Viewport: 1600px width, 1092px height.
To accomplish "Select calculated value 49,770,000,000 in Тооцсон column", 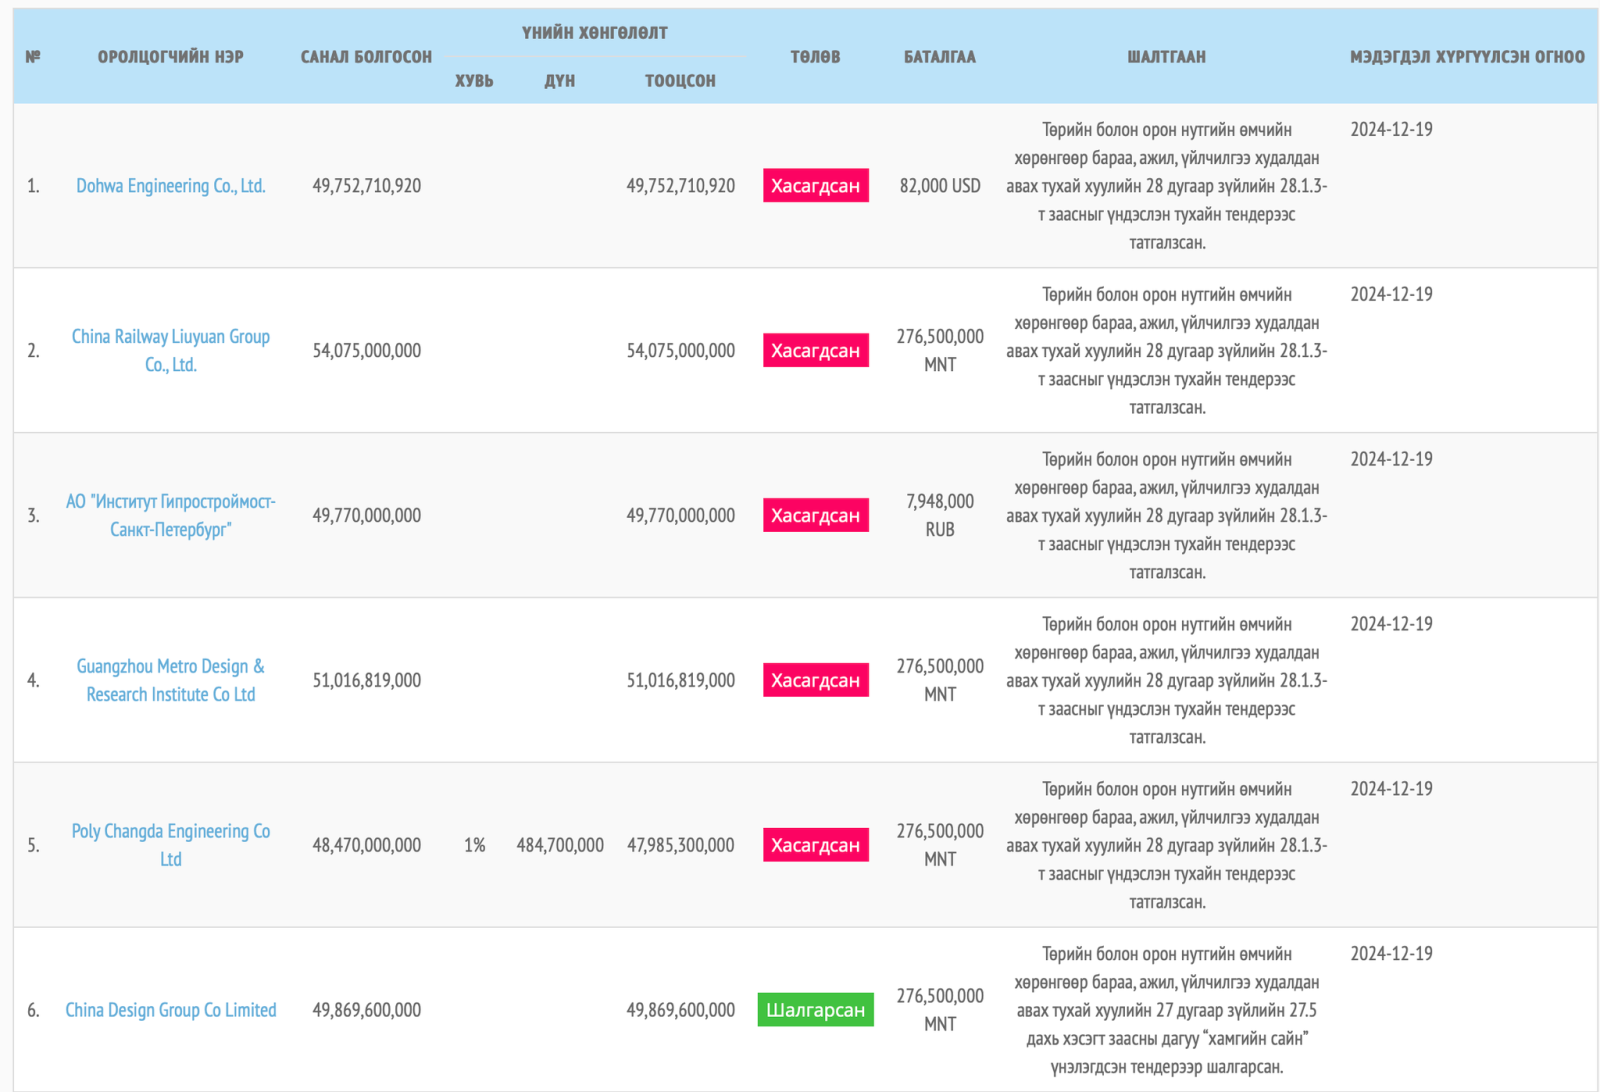I will (x=681, y=516).
